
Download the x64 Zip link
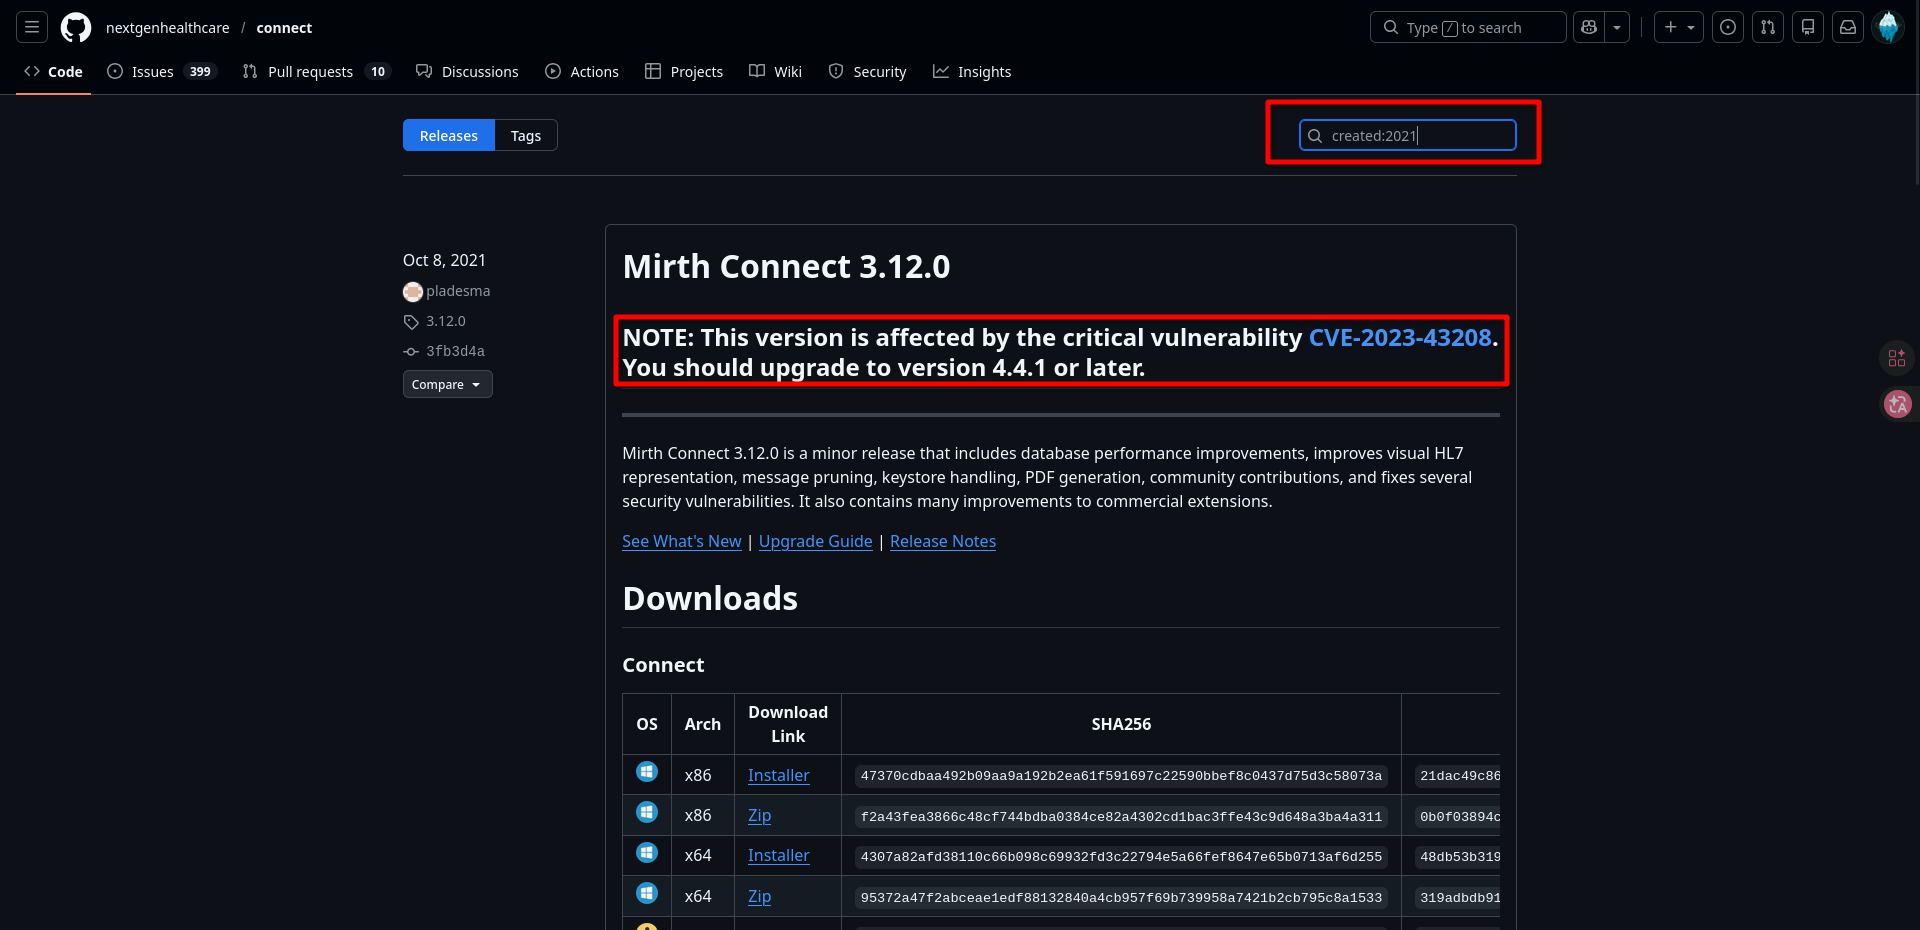tap(760, 896)
